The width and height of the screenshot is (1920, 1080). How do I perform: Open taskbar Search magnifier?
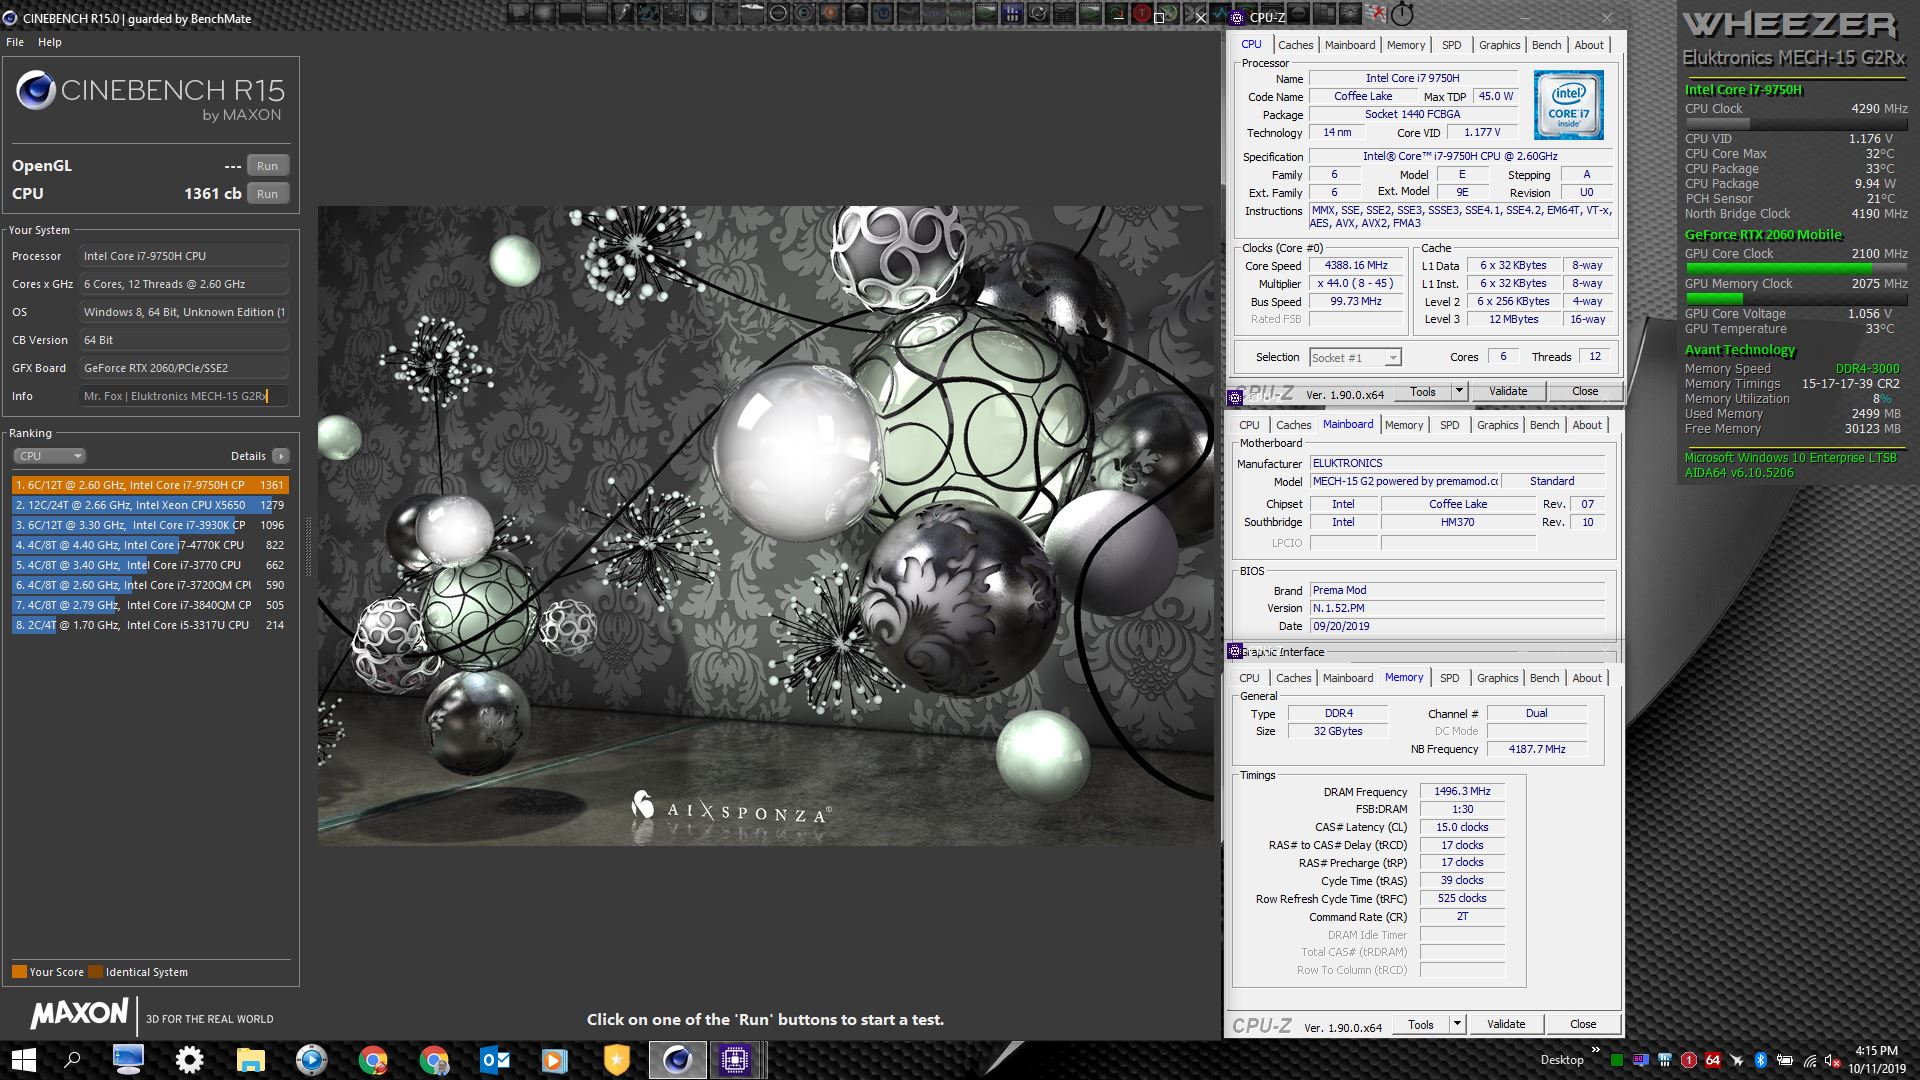coord(72,1059)
